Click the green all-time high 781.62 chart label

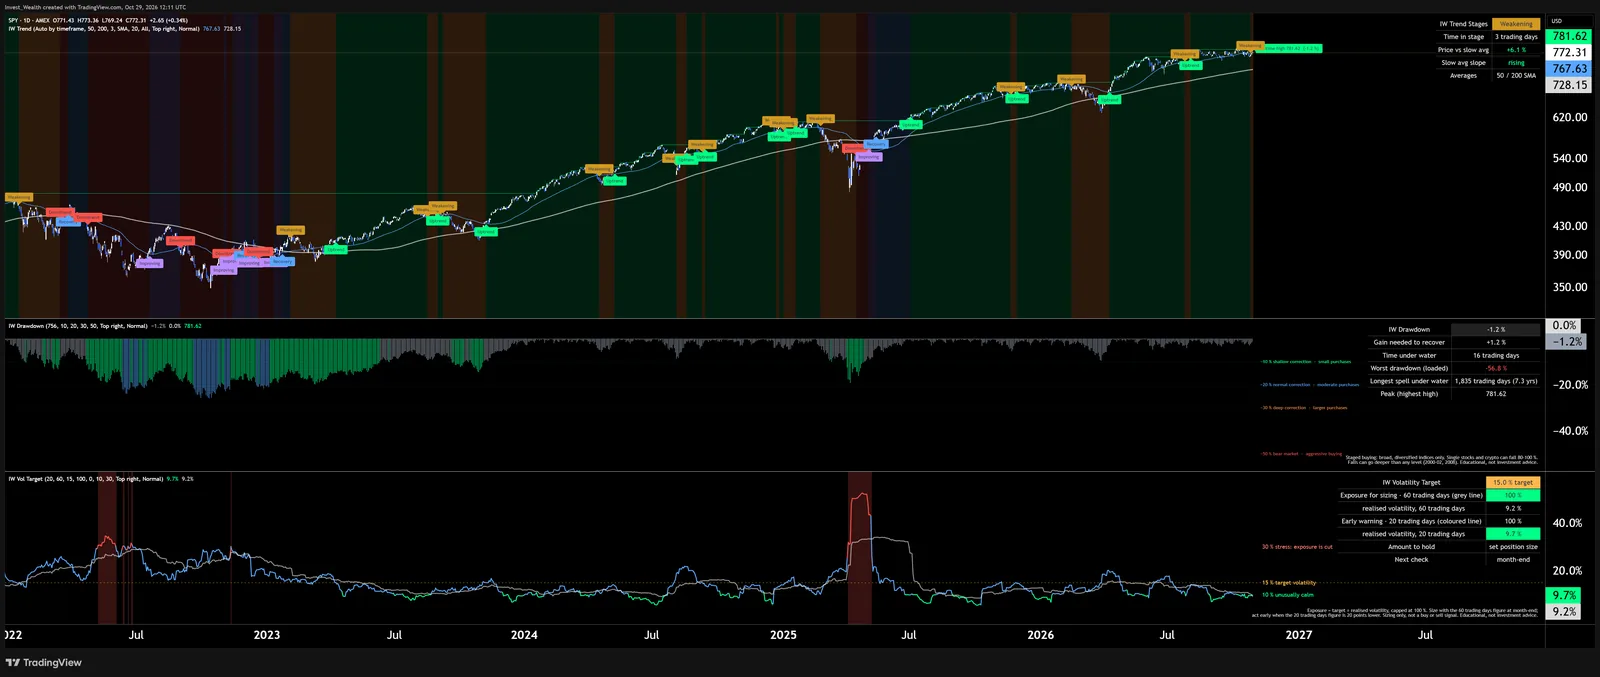click(x=1290, y=48)
